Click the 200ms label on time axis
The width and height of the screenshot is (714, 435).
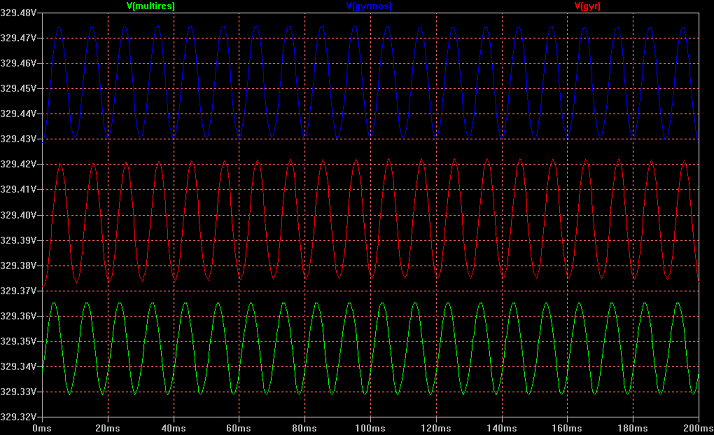(x=697, y=427)
